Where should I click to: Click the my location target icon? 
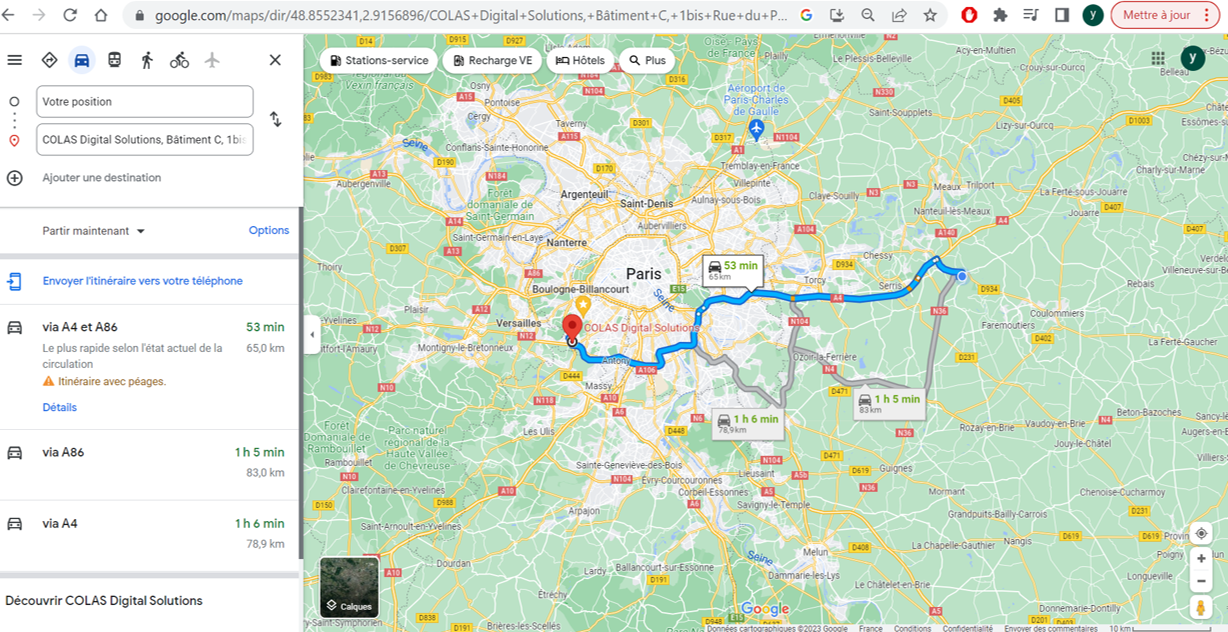1201,534
